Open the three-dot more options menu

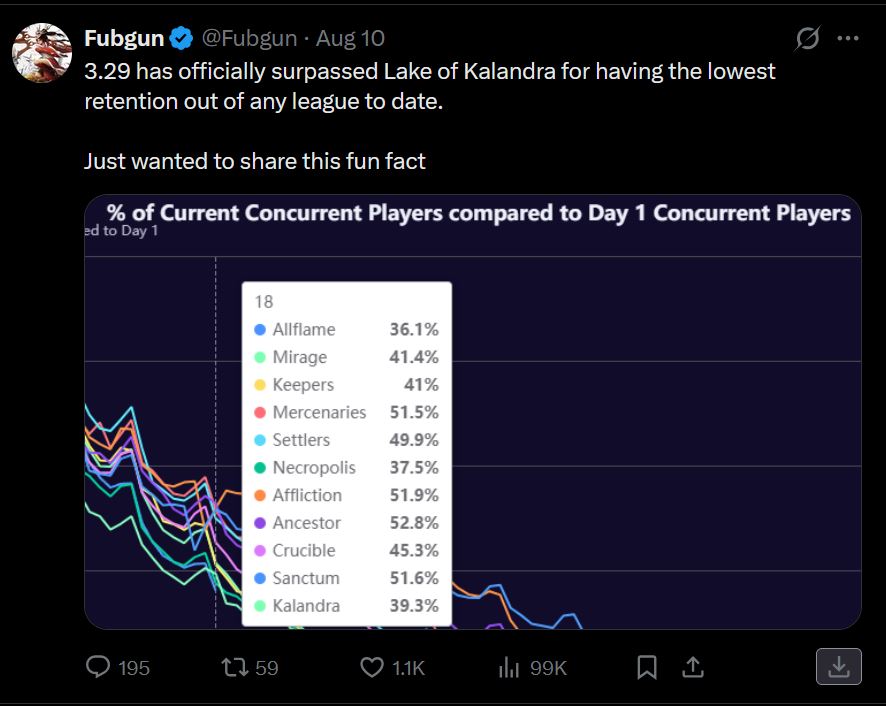848,38
